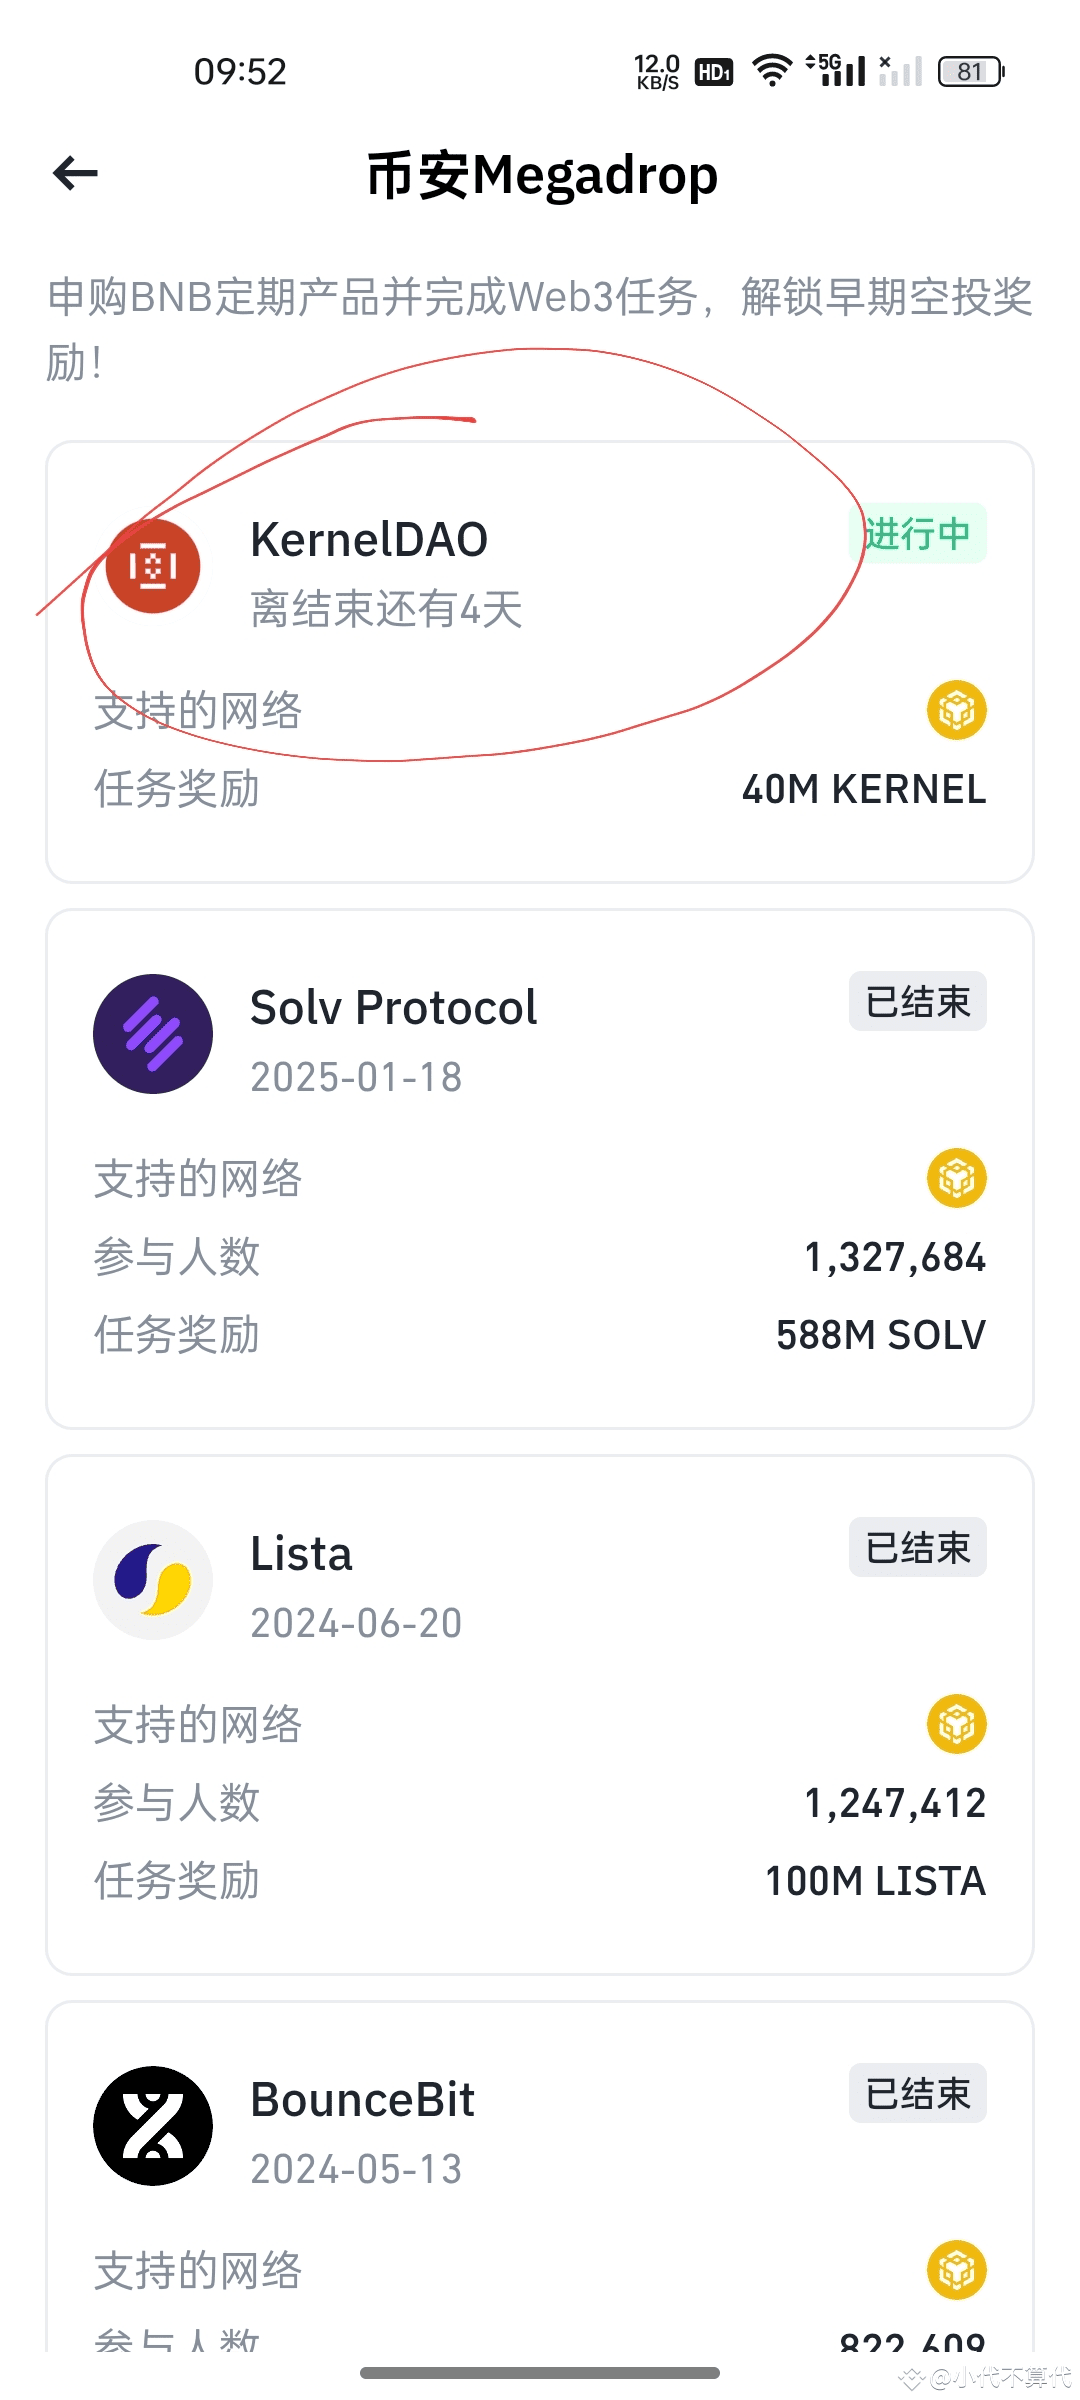Viewport: 1080px width, 2400px height.
Task: Tap the BounceBit project name
Action: pos(363,2099)
